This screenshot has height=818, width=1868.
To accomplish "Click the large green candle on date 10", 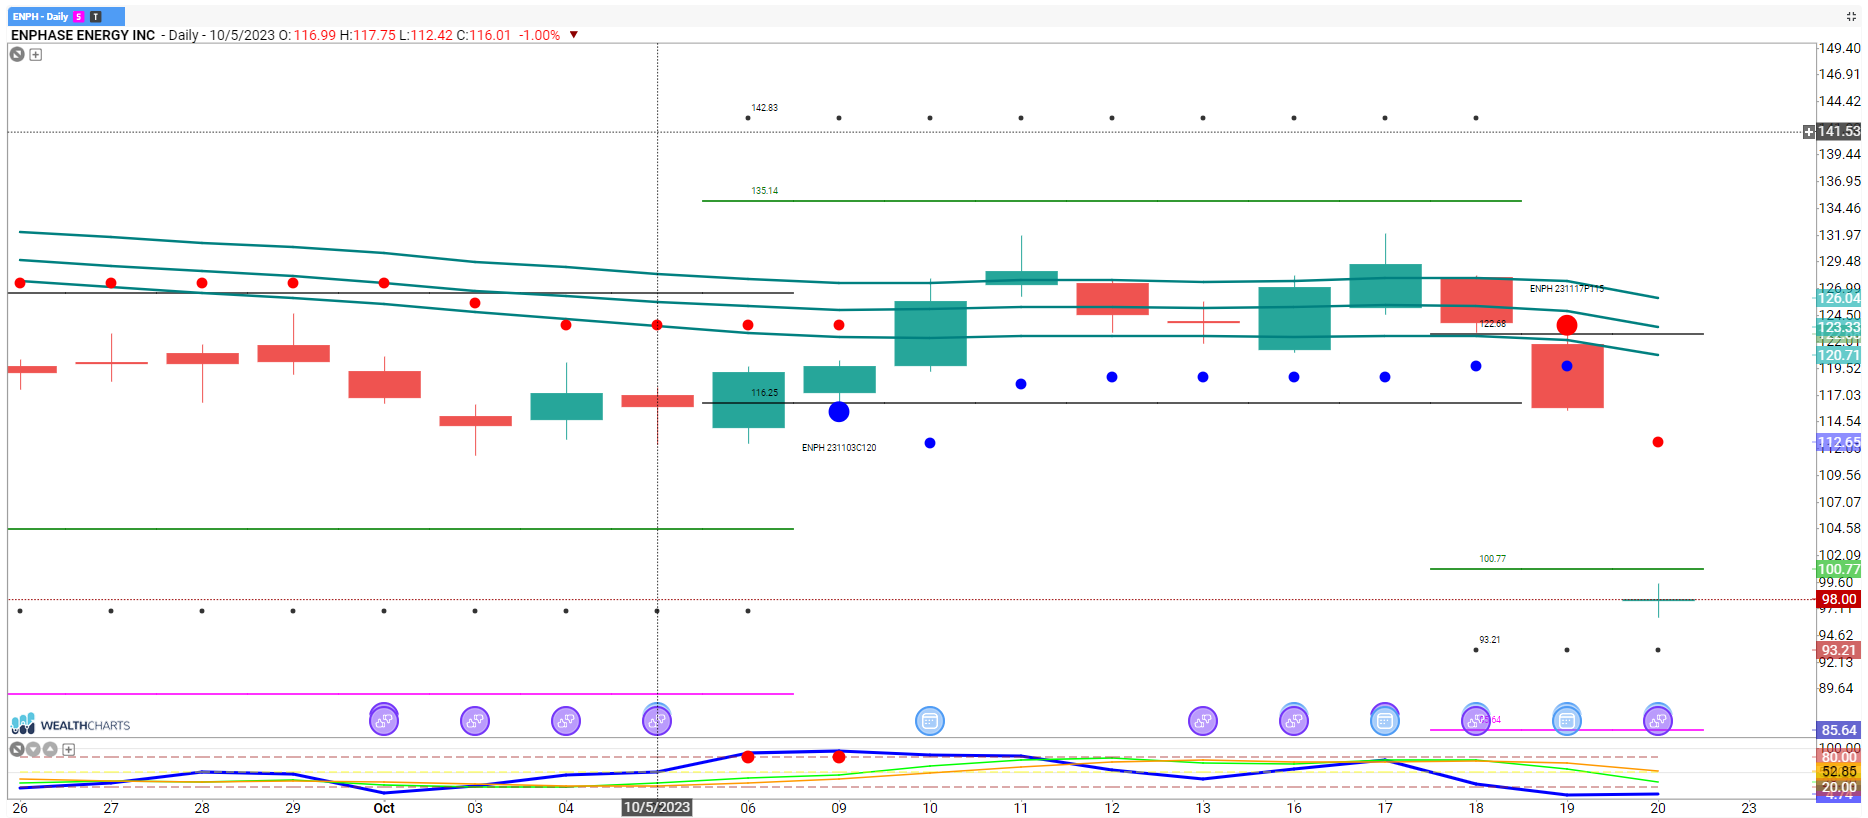I will pyautogui.click(x=930, y=333).
